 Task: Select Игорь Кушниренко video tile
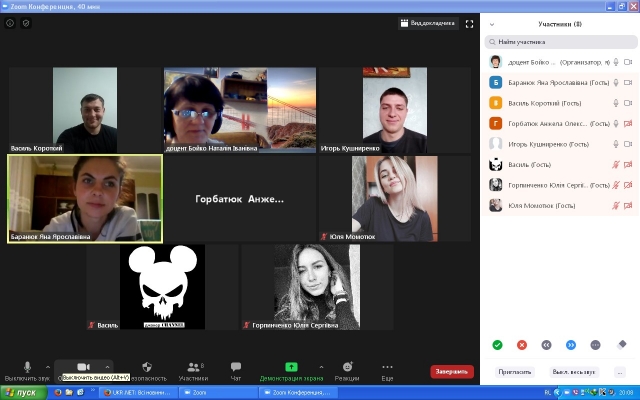pyautogui.click(x=395, y=110)
